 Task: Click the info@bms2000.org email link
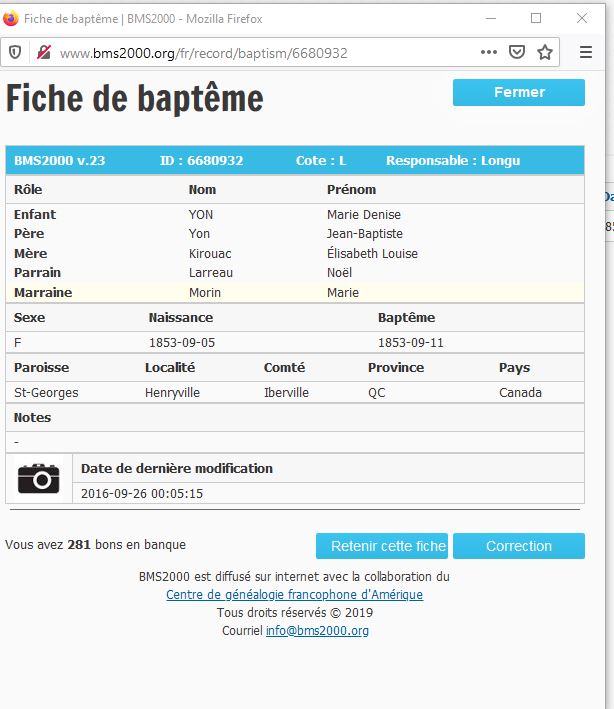(317, 631)
